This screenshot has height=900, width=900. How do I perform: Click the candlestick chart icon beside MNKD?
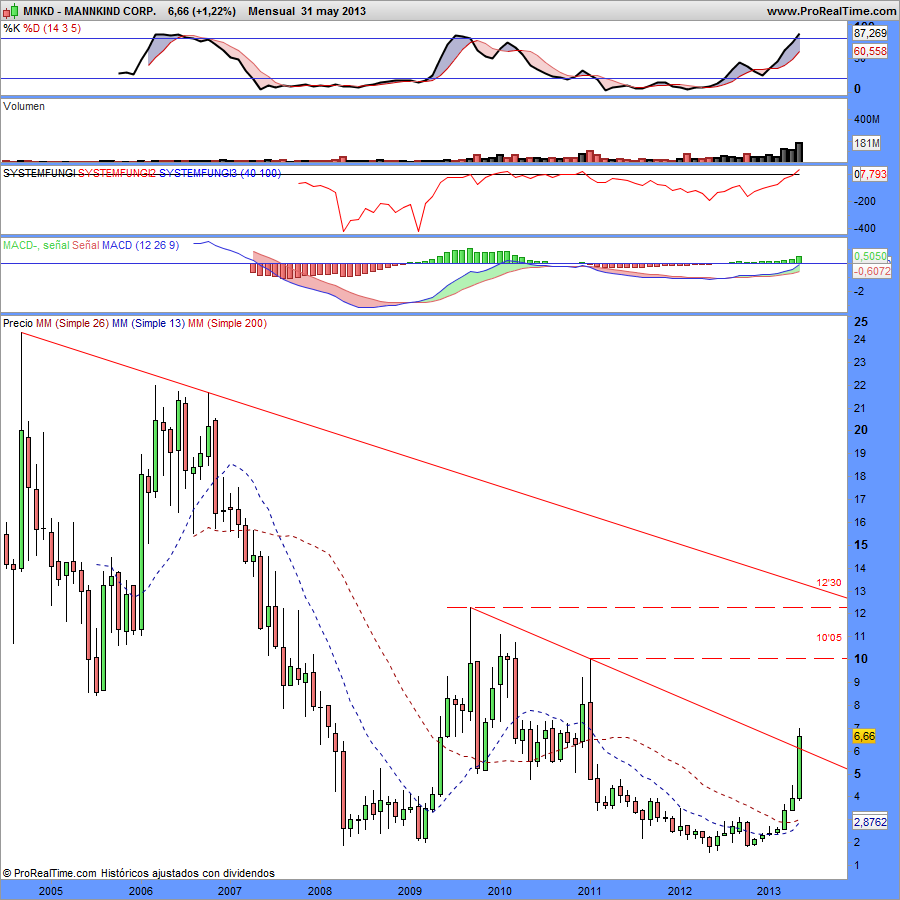point(10,10)
